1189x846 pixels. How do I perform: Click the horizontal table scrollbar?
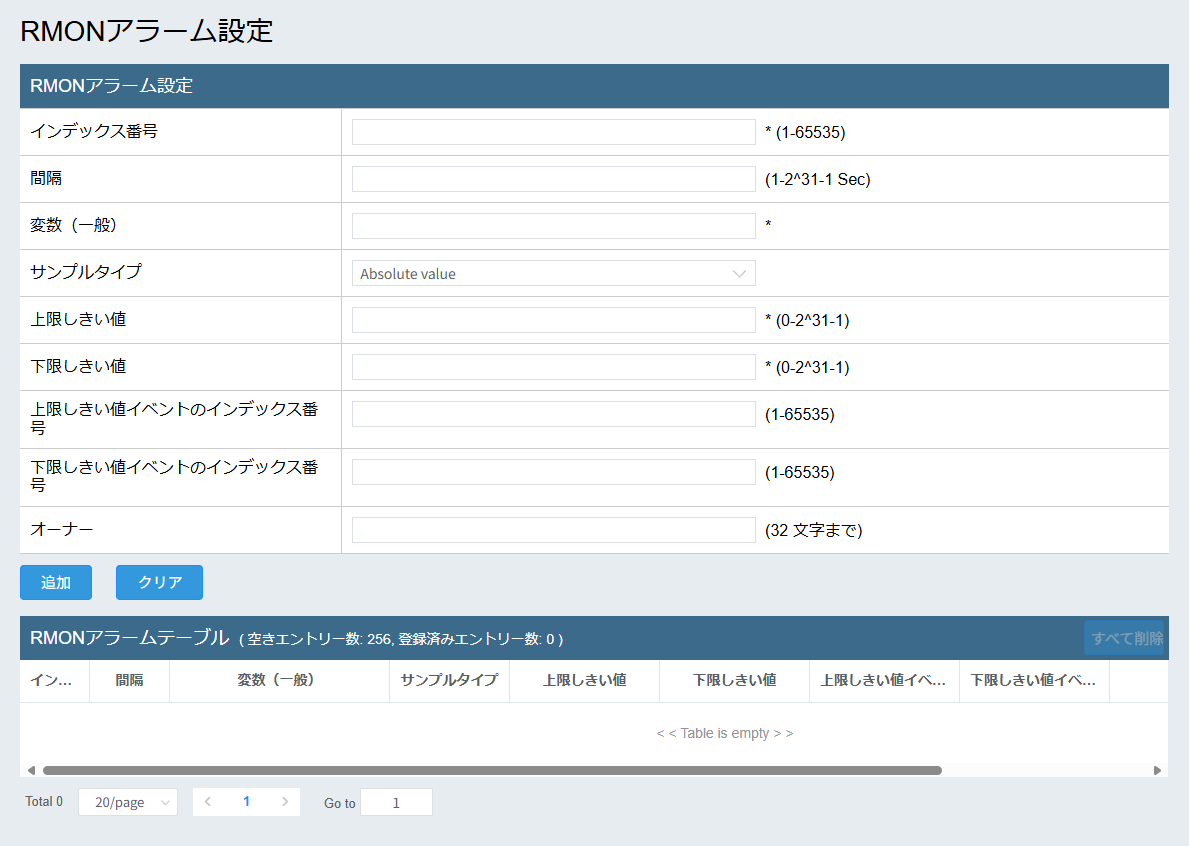pos(492,770)
